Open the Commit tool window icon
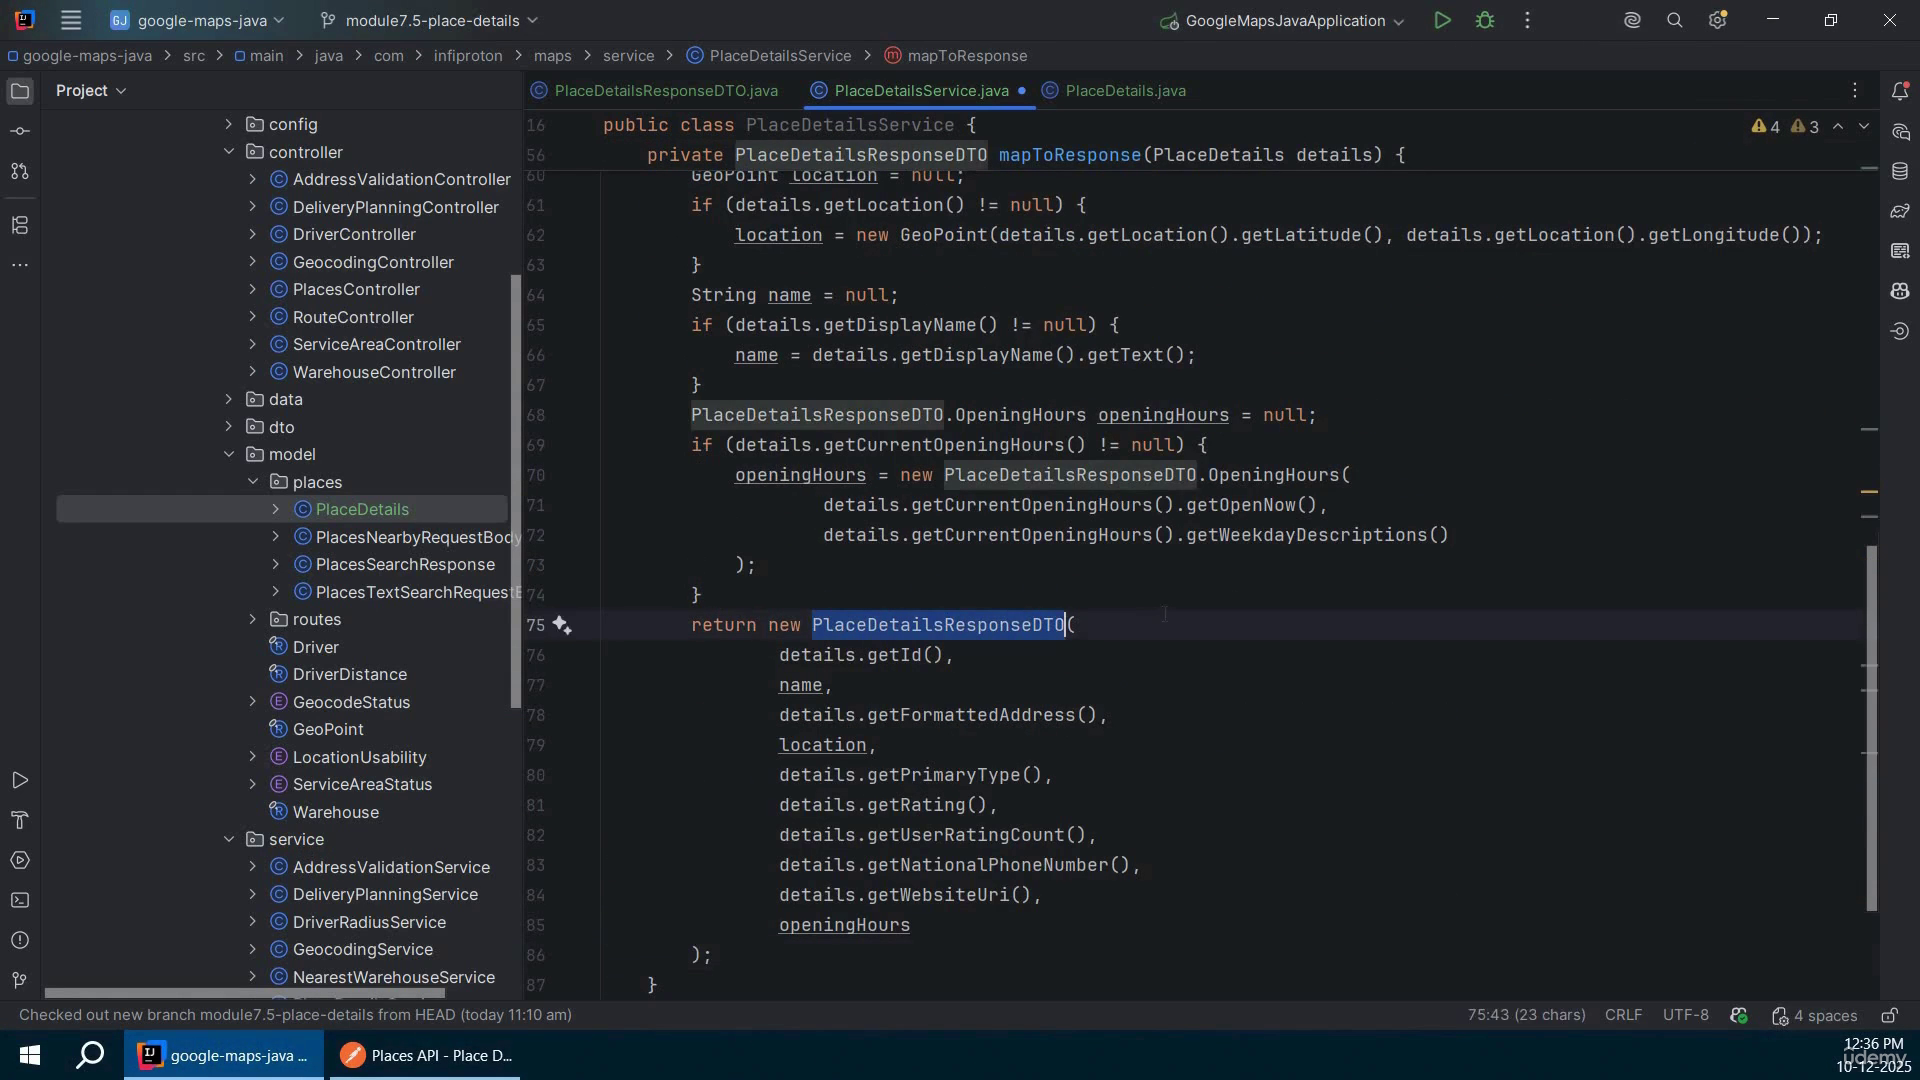The width and height of the screenshot is (1920, 1080). [x=20, y=131]
